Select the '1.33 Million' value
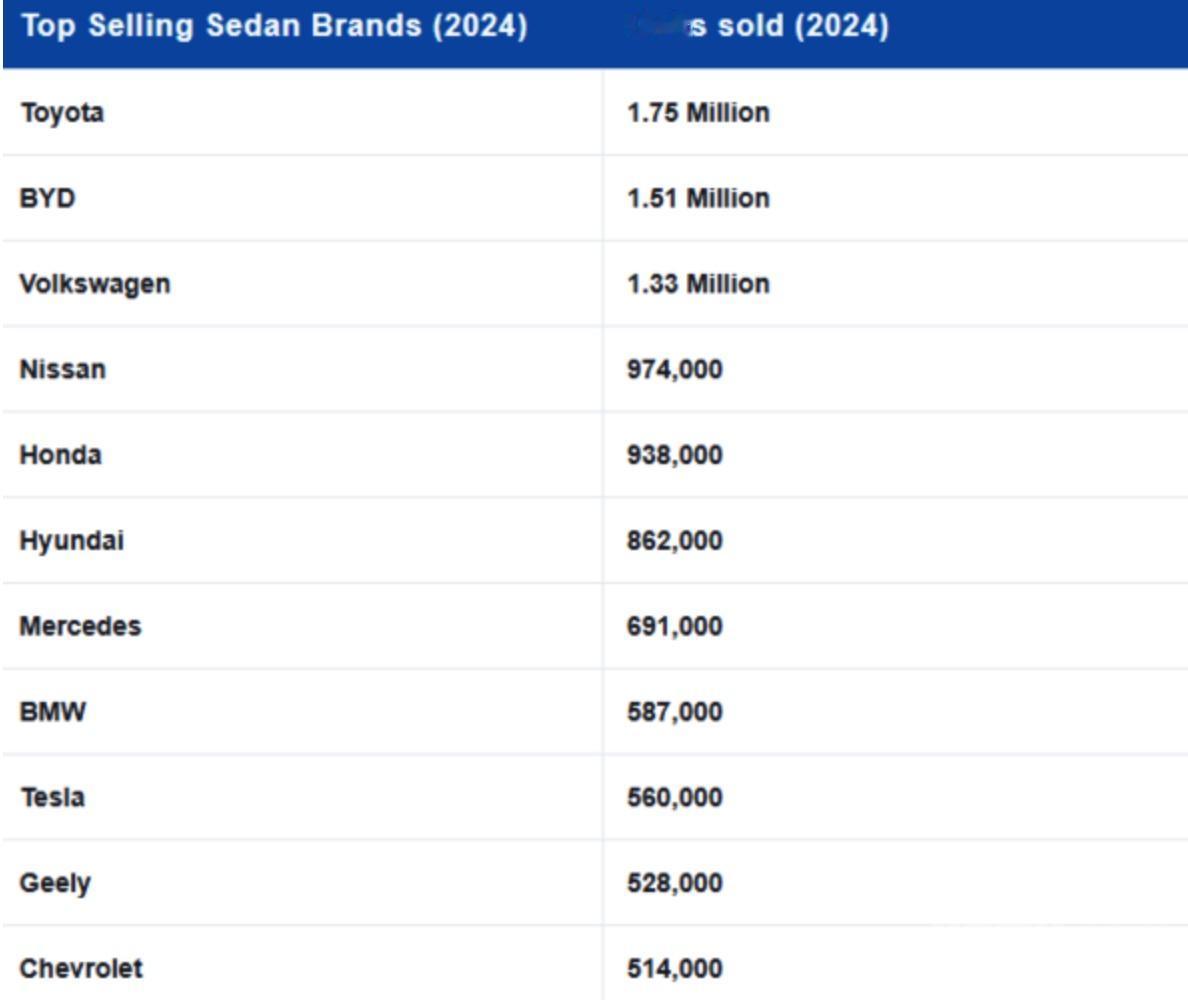 (698, 284)
